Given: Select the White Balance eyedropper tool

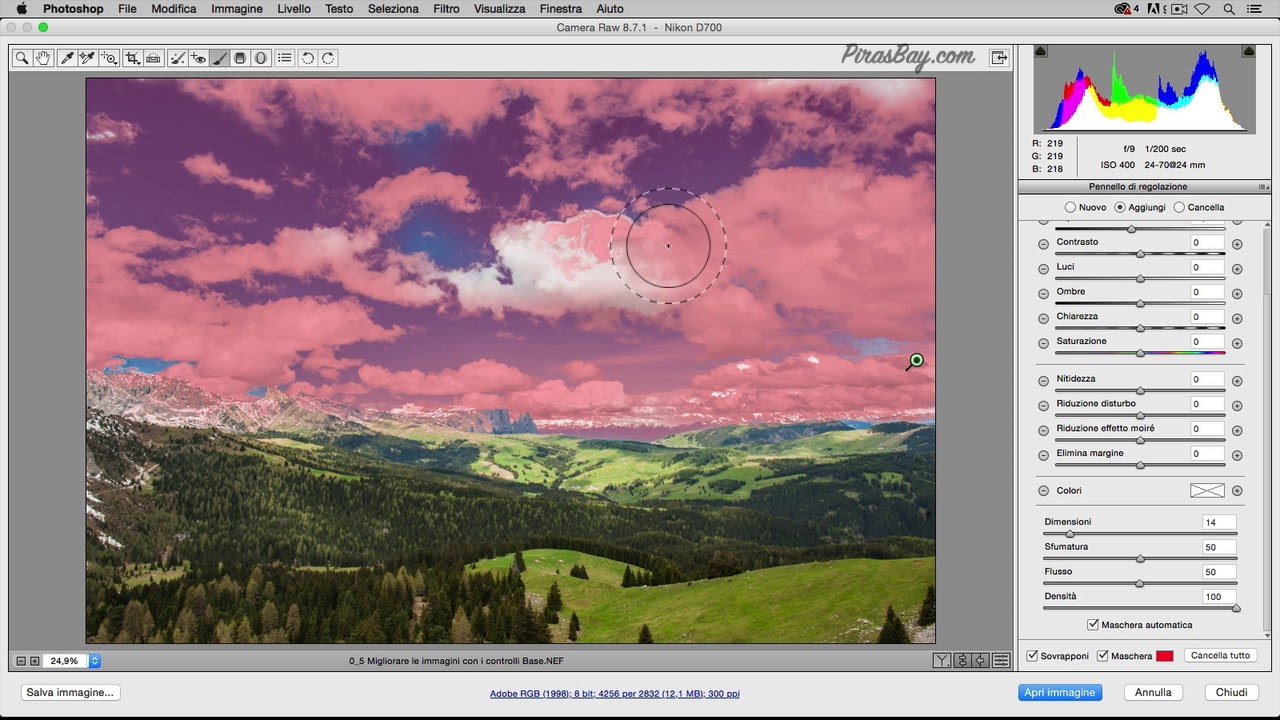Looking at the screenshot, I should [x=66, y=58].
